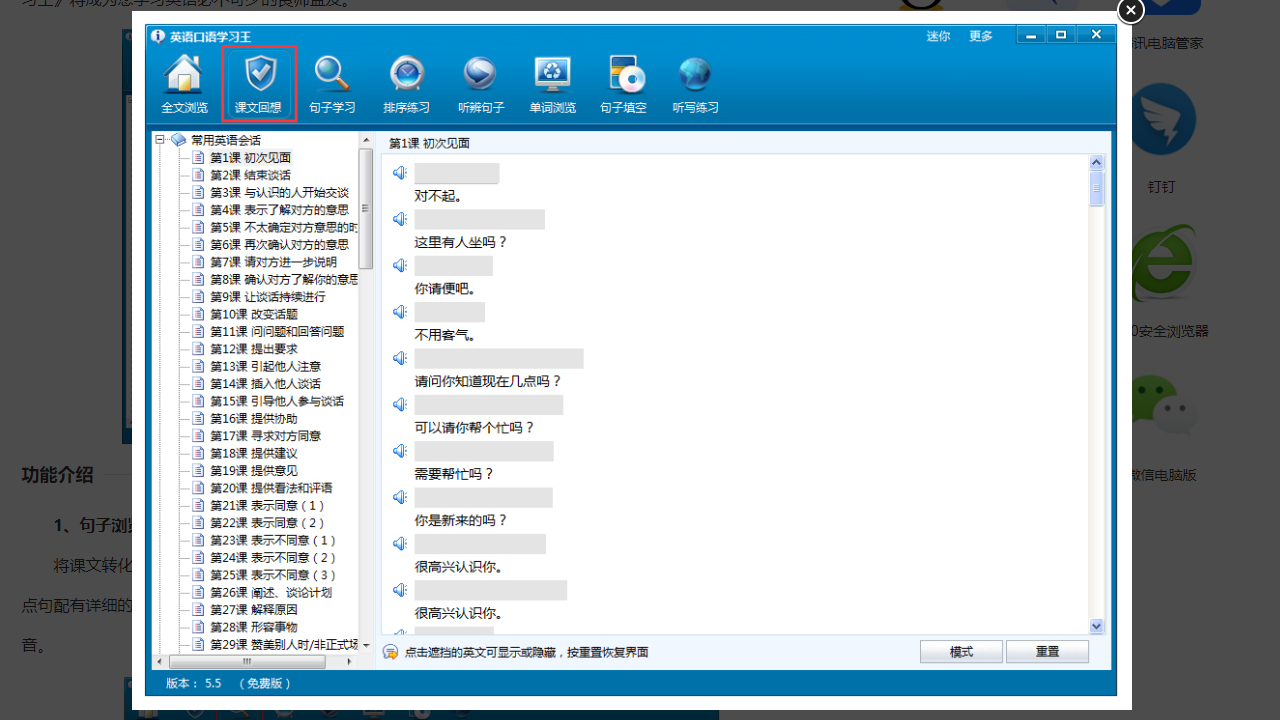Enter 听写练习 dictation practice mode
Viewport: 1280px width, 720px height.
[x=694, y=84]
